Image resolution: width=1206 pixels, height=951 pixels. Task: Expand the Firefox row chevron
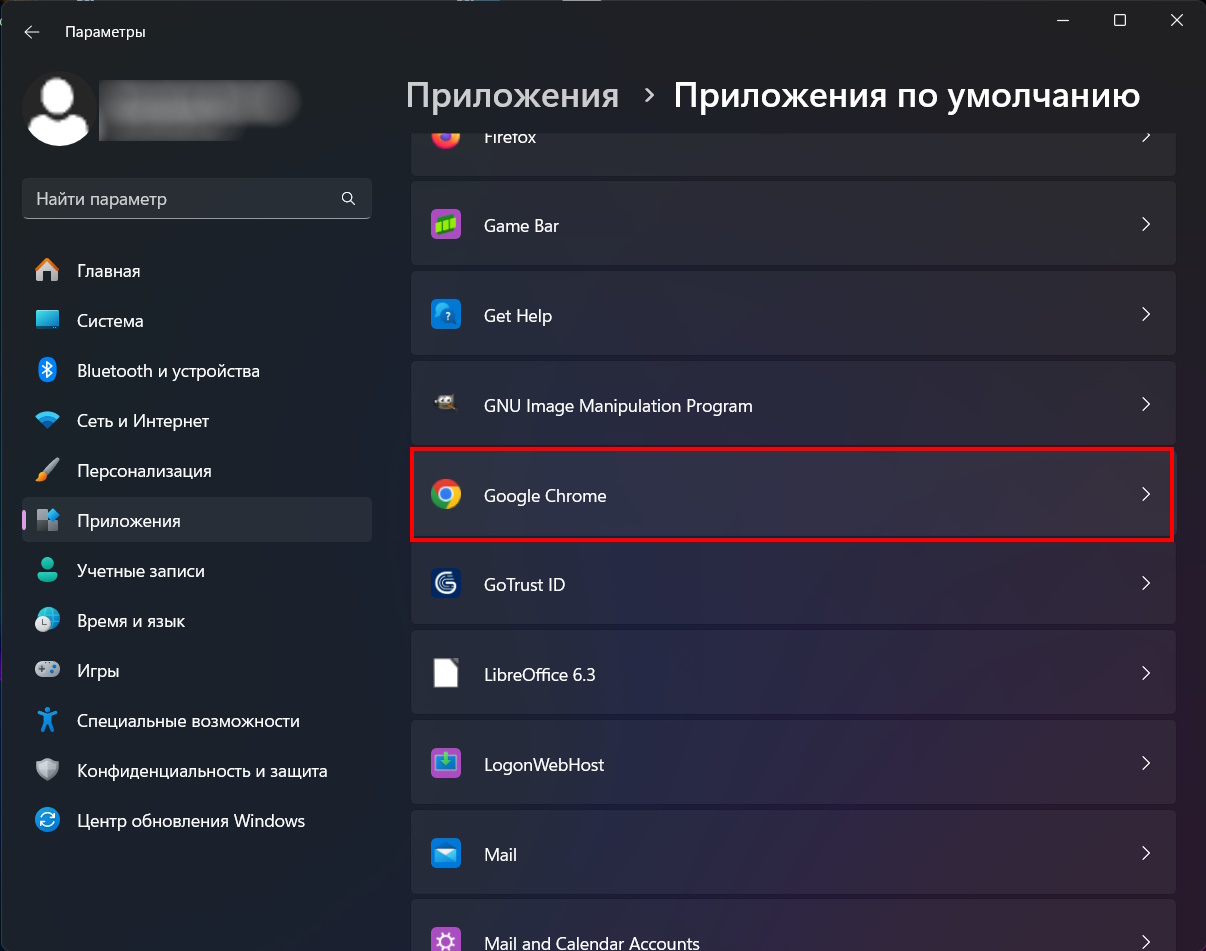[x=1146, y=136]
